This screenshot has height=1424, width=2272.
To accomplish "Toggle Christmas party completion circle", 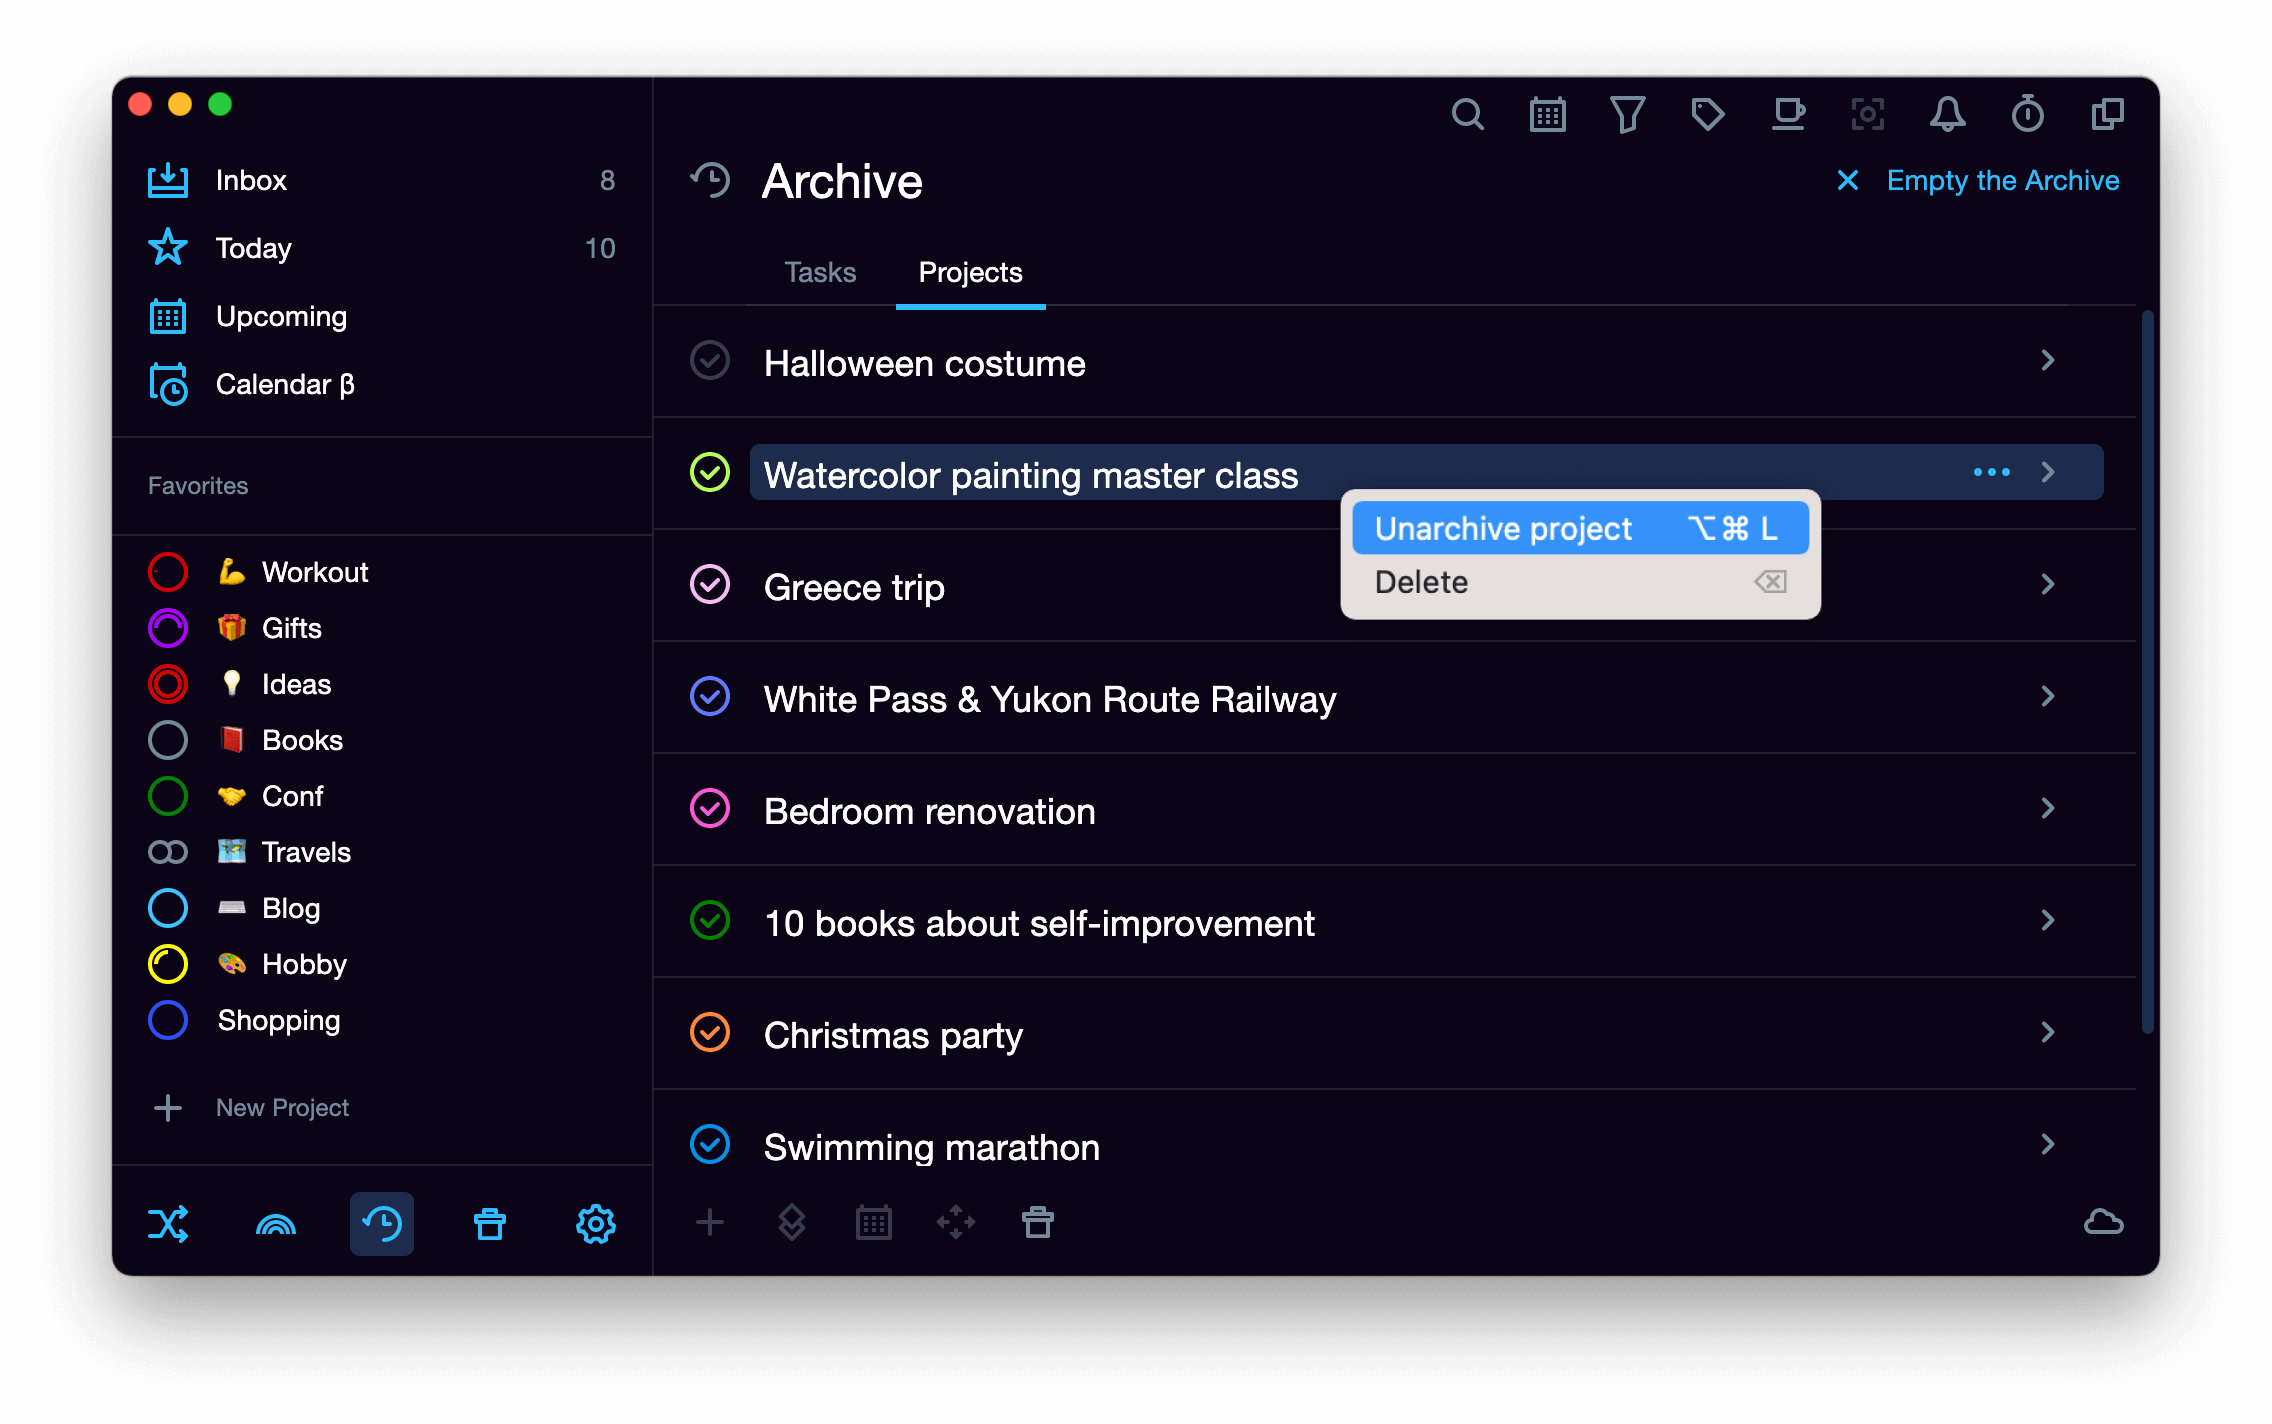I will [710, 1033].
